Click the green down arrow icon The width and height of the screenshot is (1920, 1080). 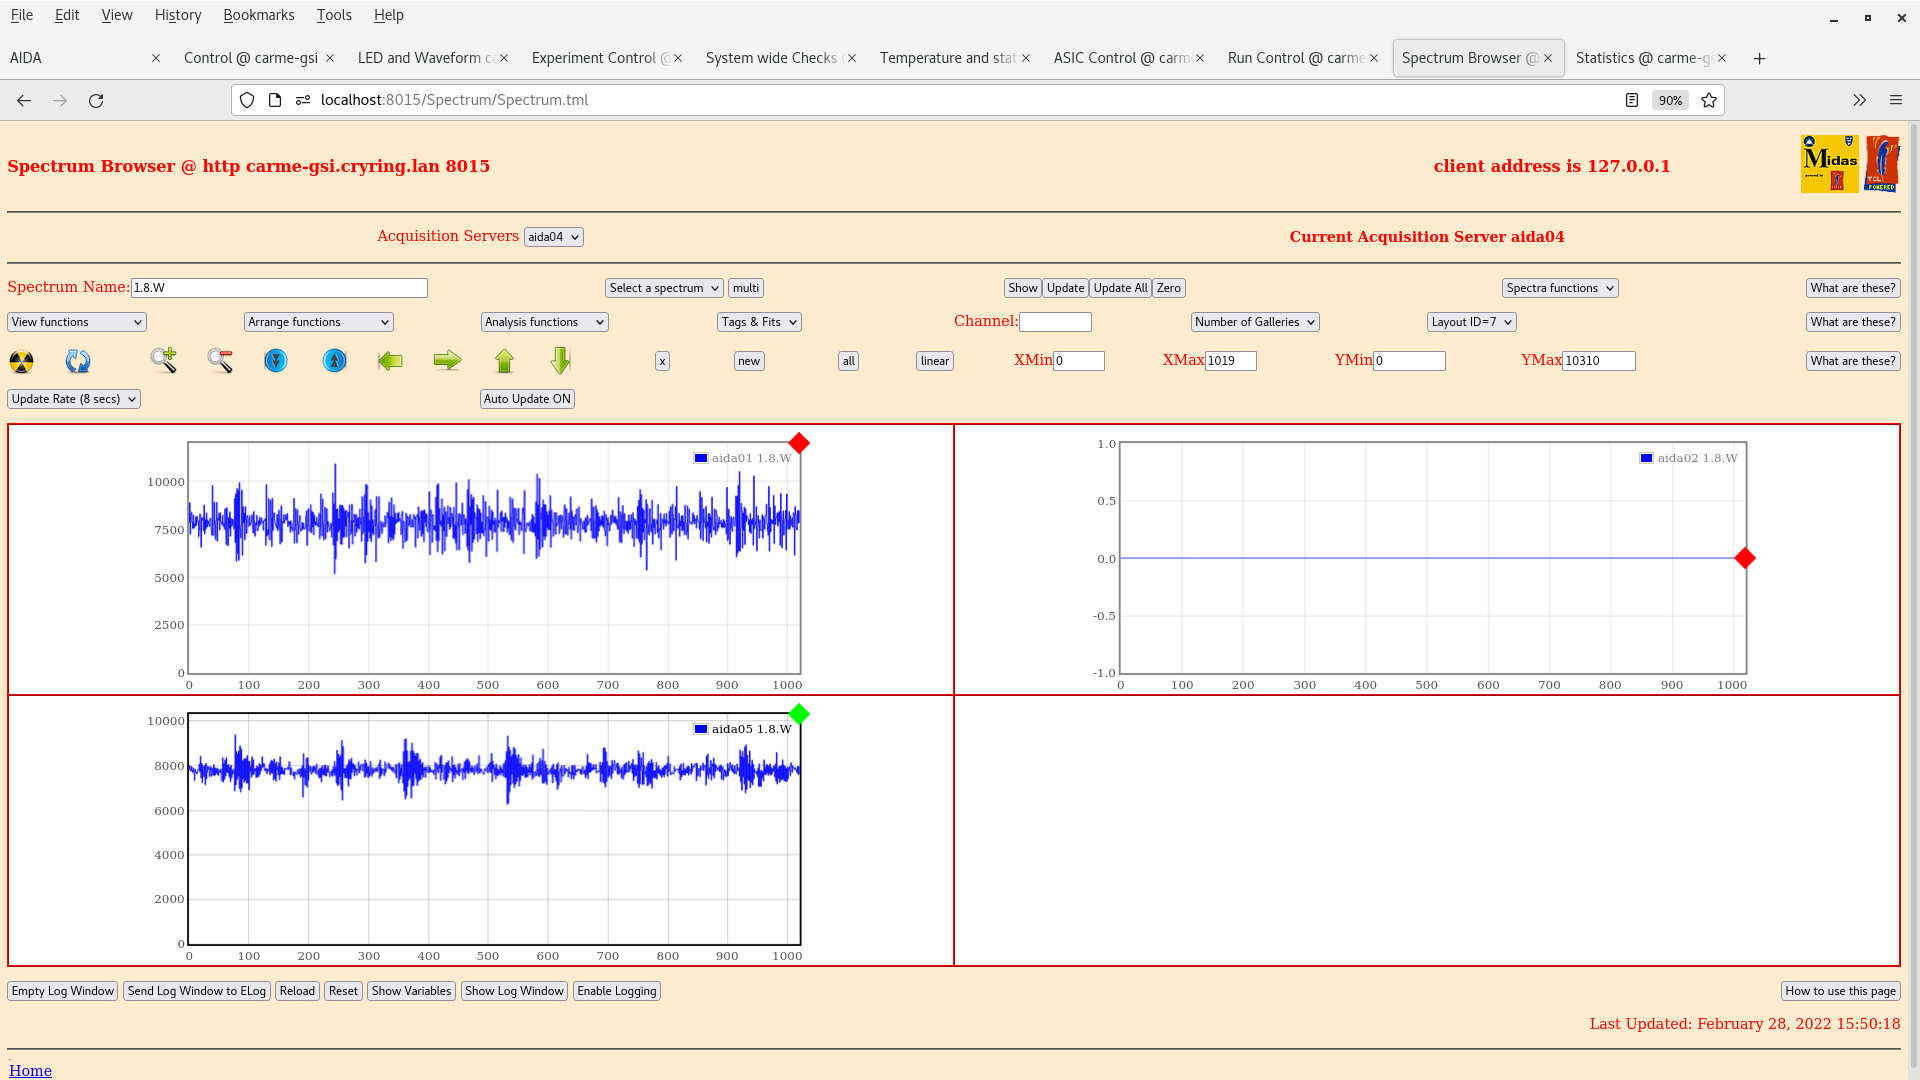point(560,360)
